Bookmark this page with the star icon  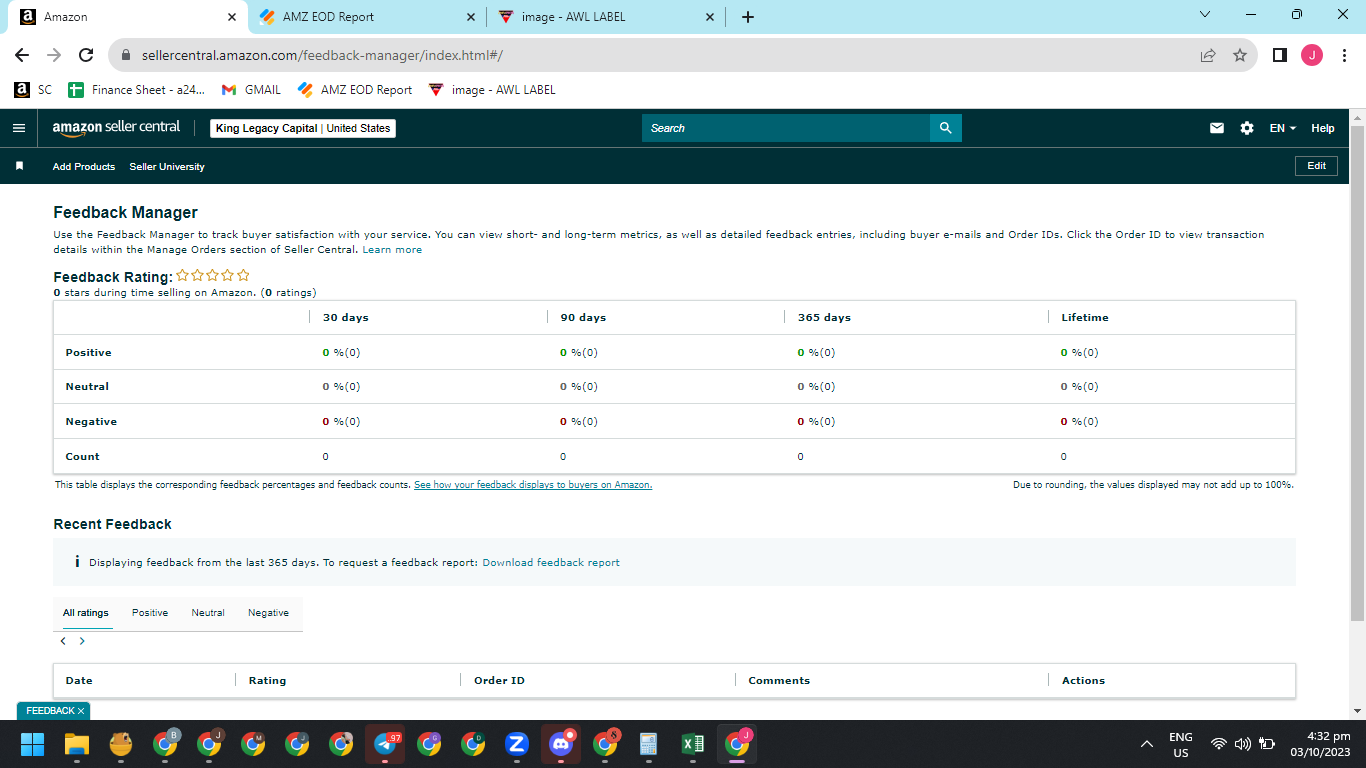1240,56
